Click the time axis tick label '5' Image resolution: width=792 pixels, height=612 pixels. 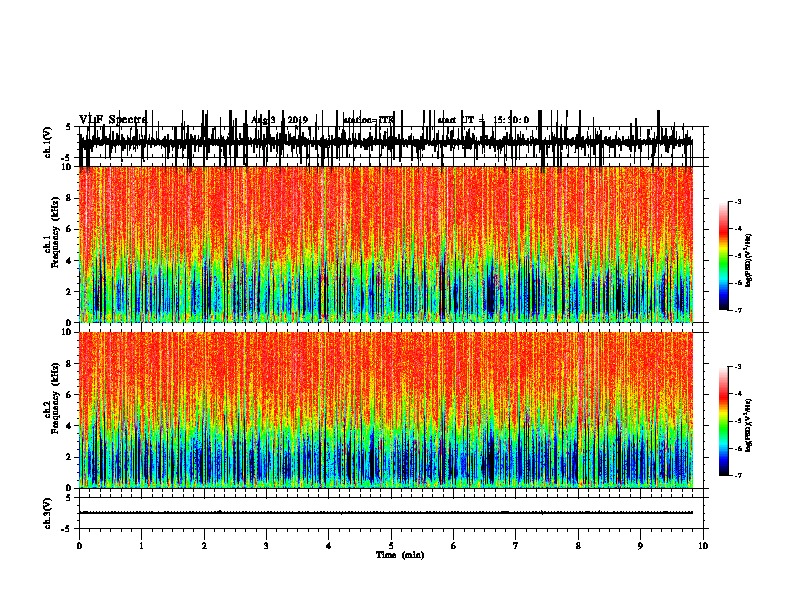point(391,545)
